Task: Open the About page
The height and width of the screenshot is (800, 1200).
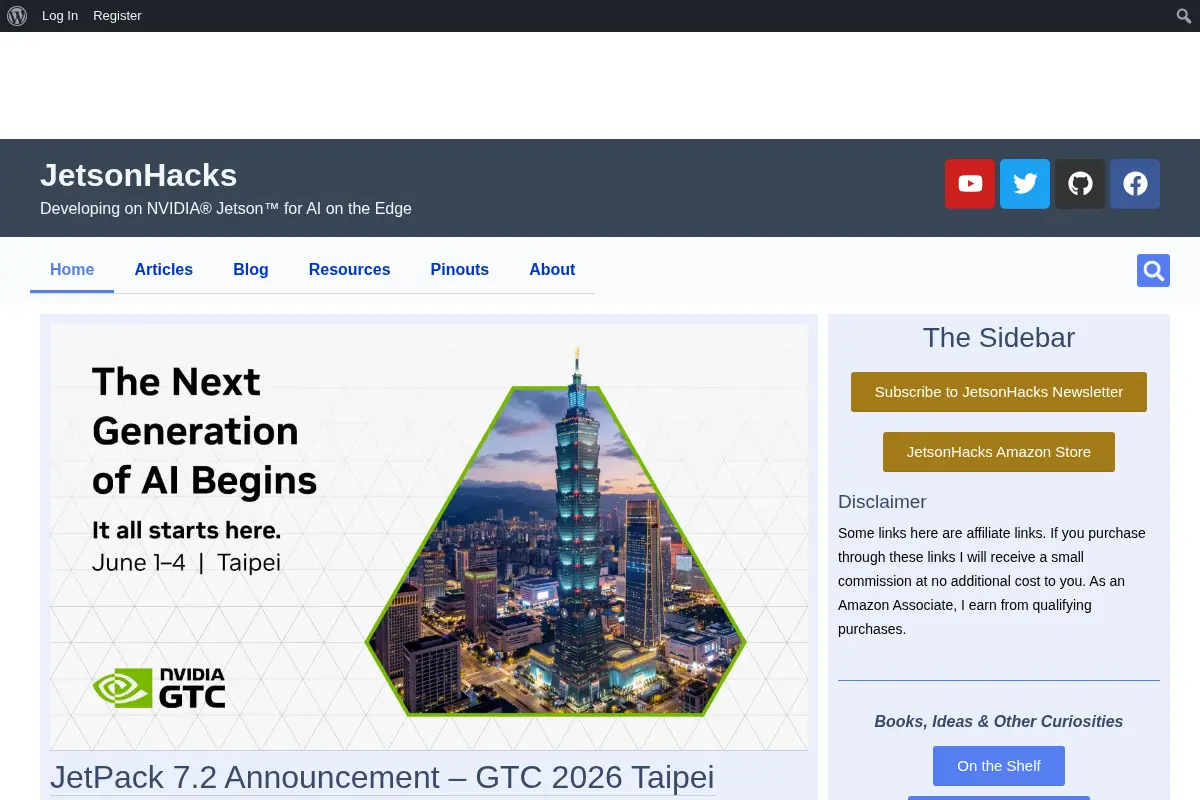Action: click(x=552, y=270)
